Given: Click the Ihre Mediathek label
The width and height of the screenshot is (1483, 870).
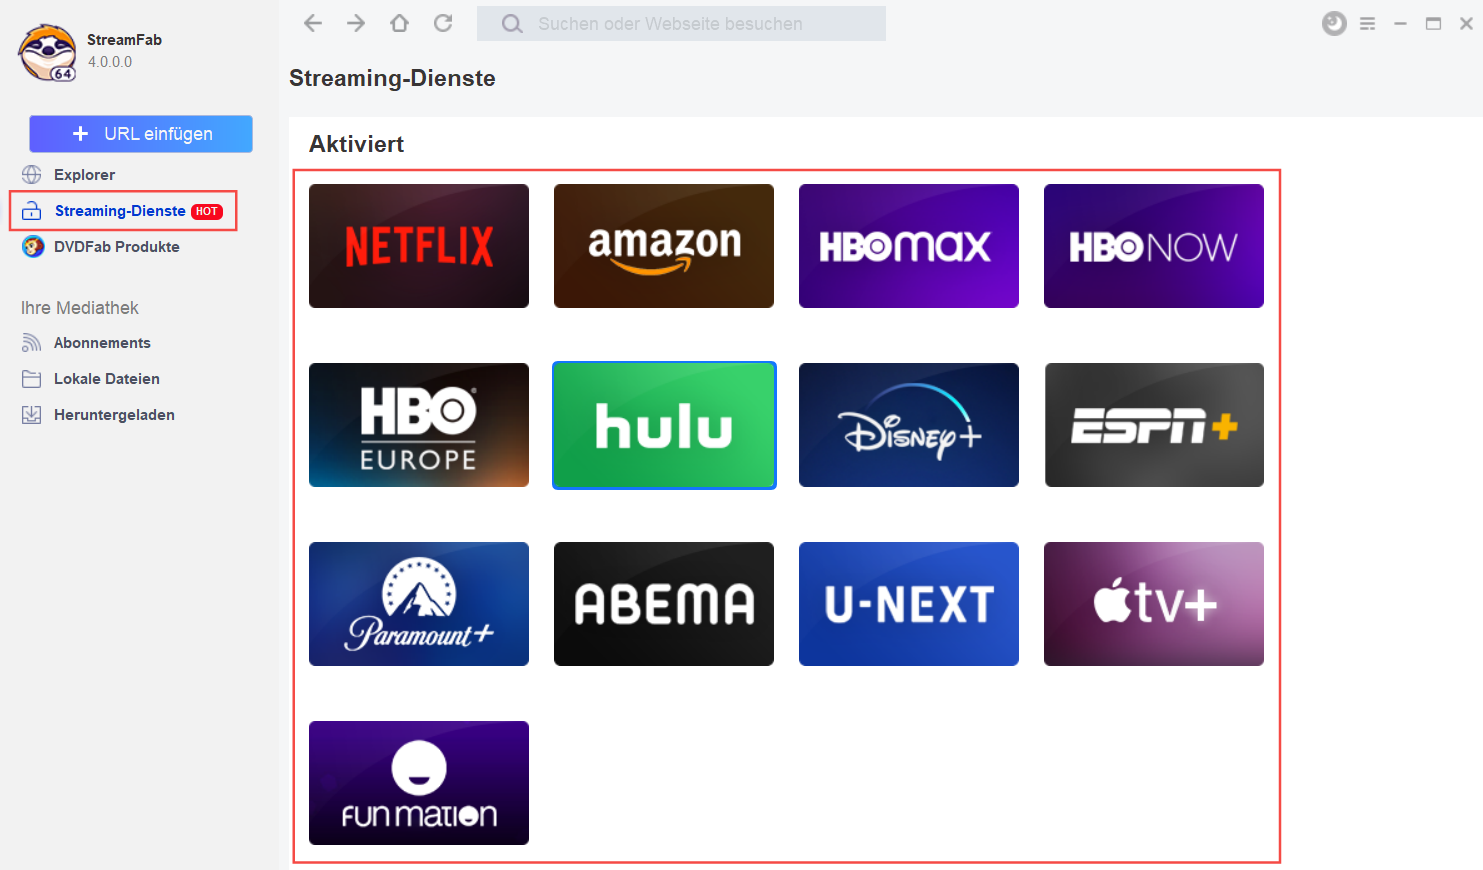Looking at the screenshot, I should 80,308.
